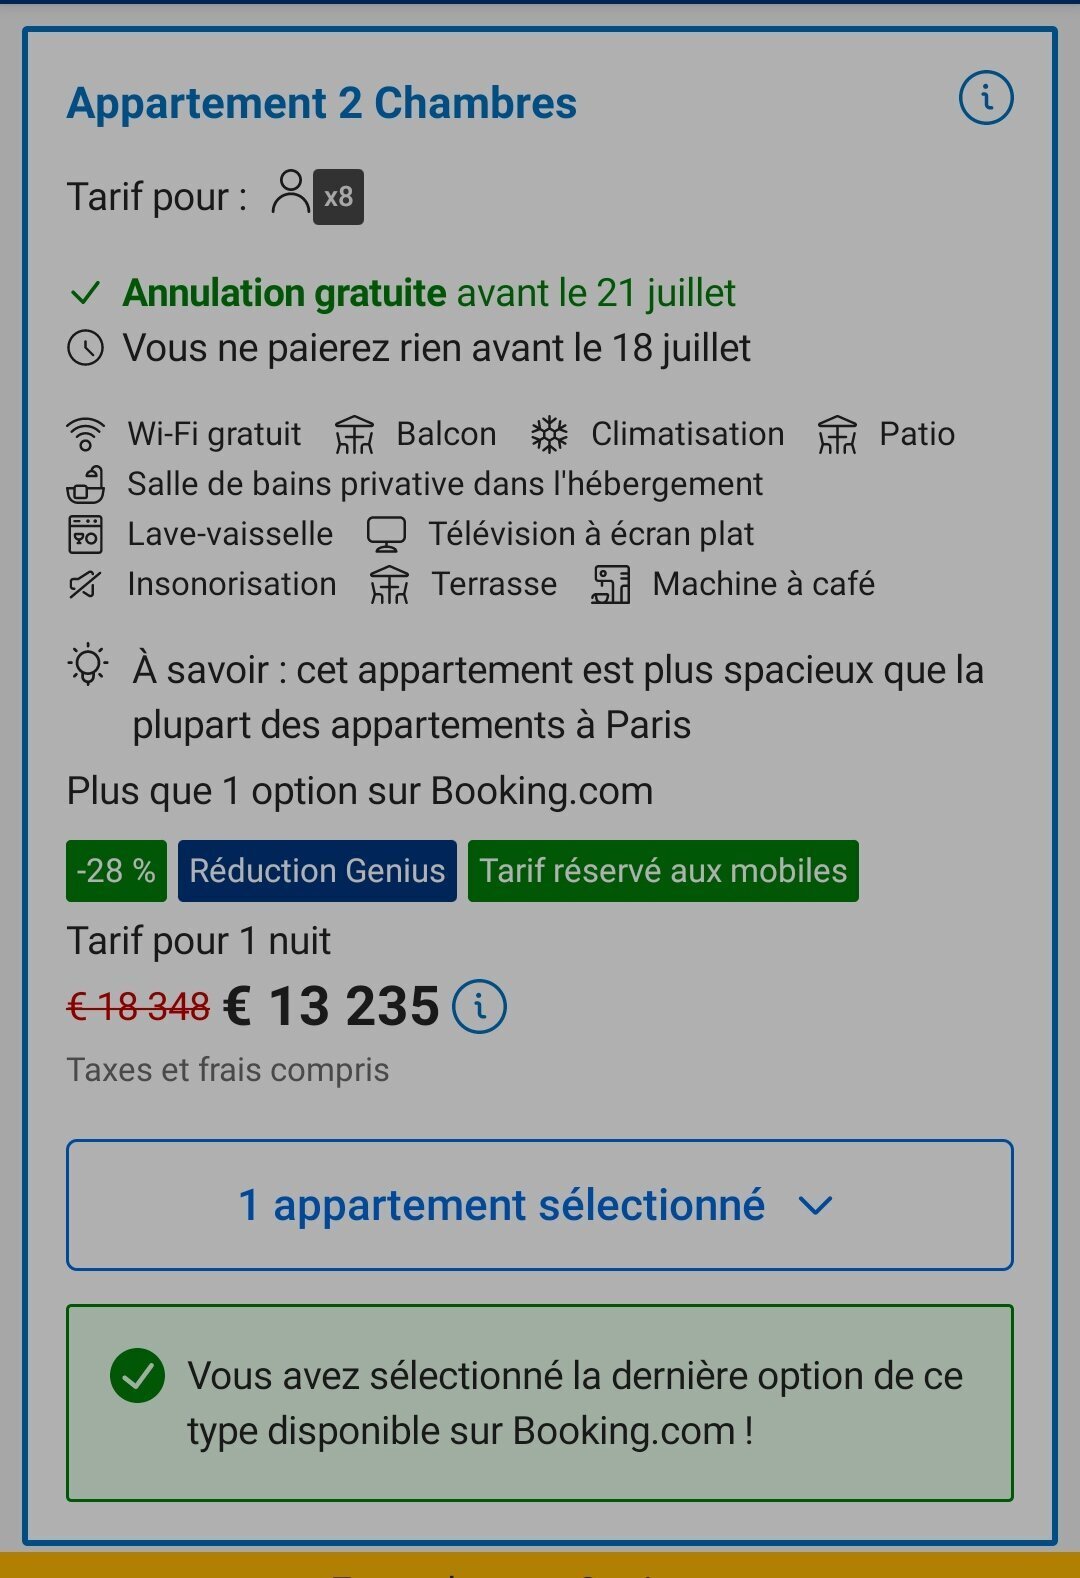This screenshot has width=1080, height=1578.
Task: Tap the green checkmark in confirmation banner
Action: pyautogui.click(x=137, y=1375)
